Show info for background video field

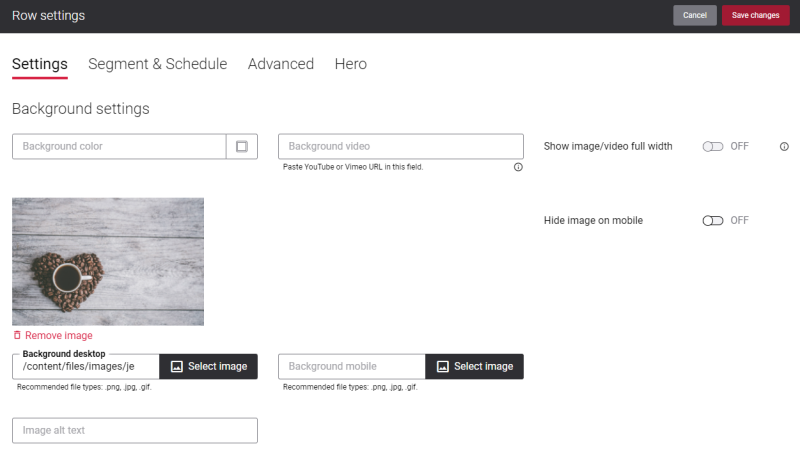pos(518,167)
